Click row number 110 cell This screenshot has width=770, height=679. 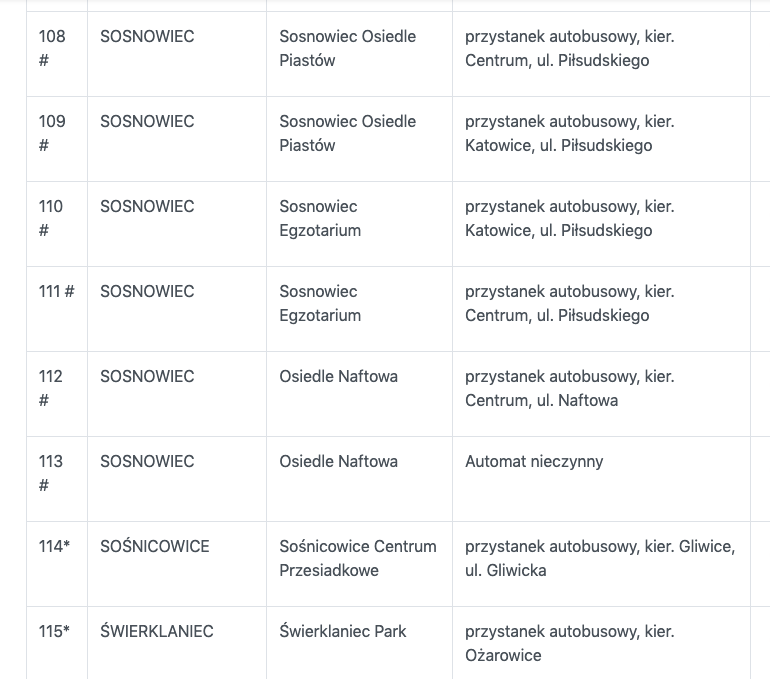click(x=52, y=218)
